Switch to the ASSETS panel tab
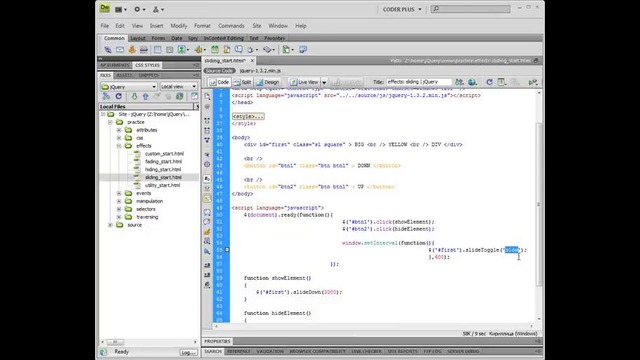The width and height of the screenshot is (640, 360). tap(124, 75)
